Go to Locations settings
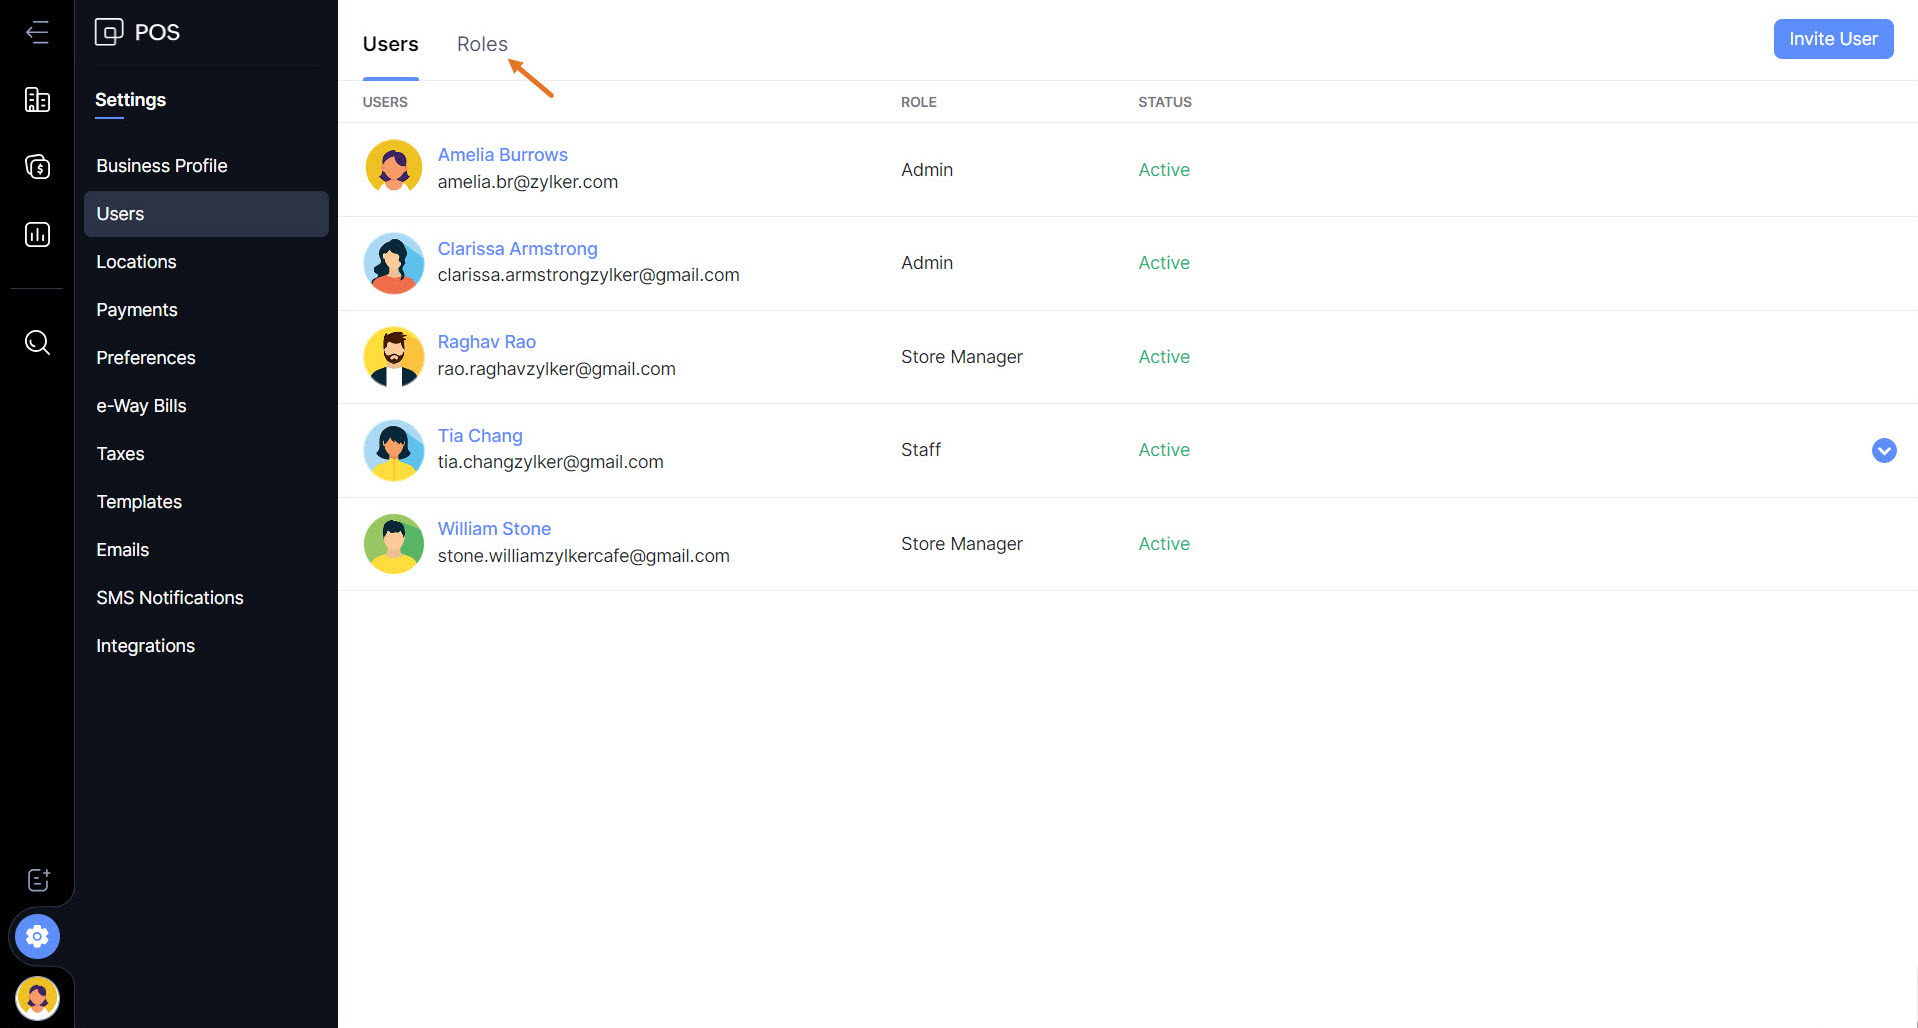 tap(136, 262)
